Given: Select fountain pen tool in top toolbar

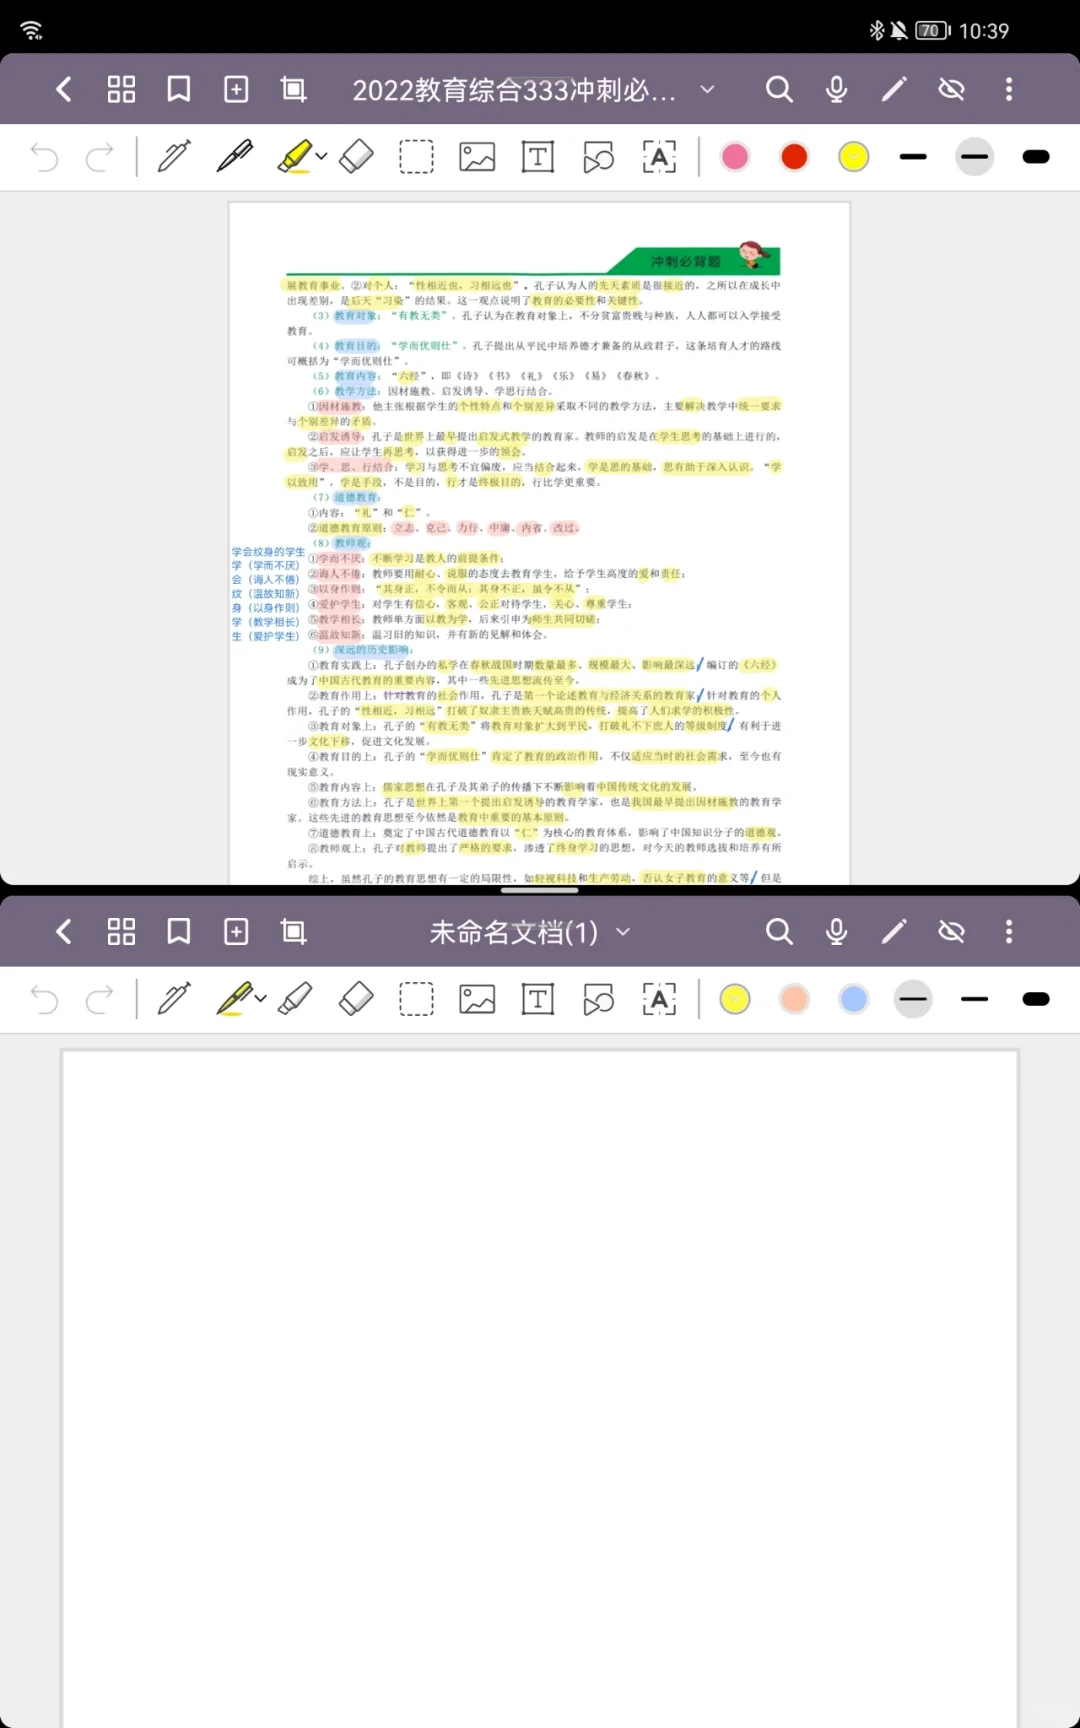Looking at the screenshot, I should [174, 157].
